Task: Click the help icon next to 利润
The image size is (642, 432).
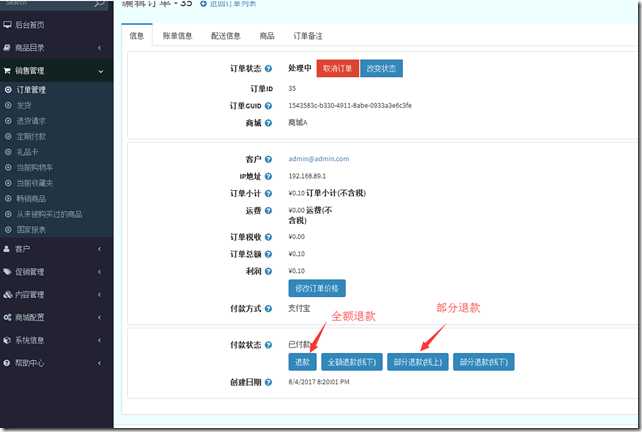Action: coord(268,271)
